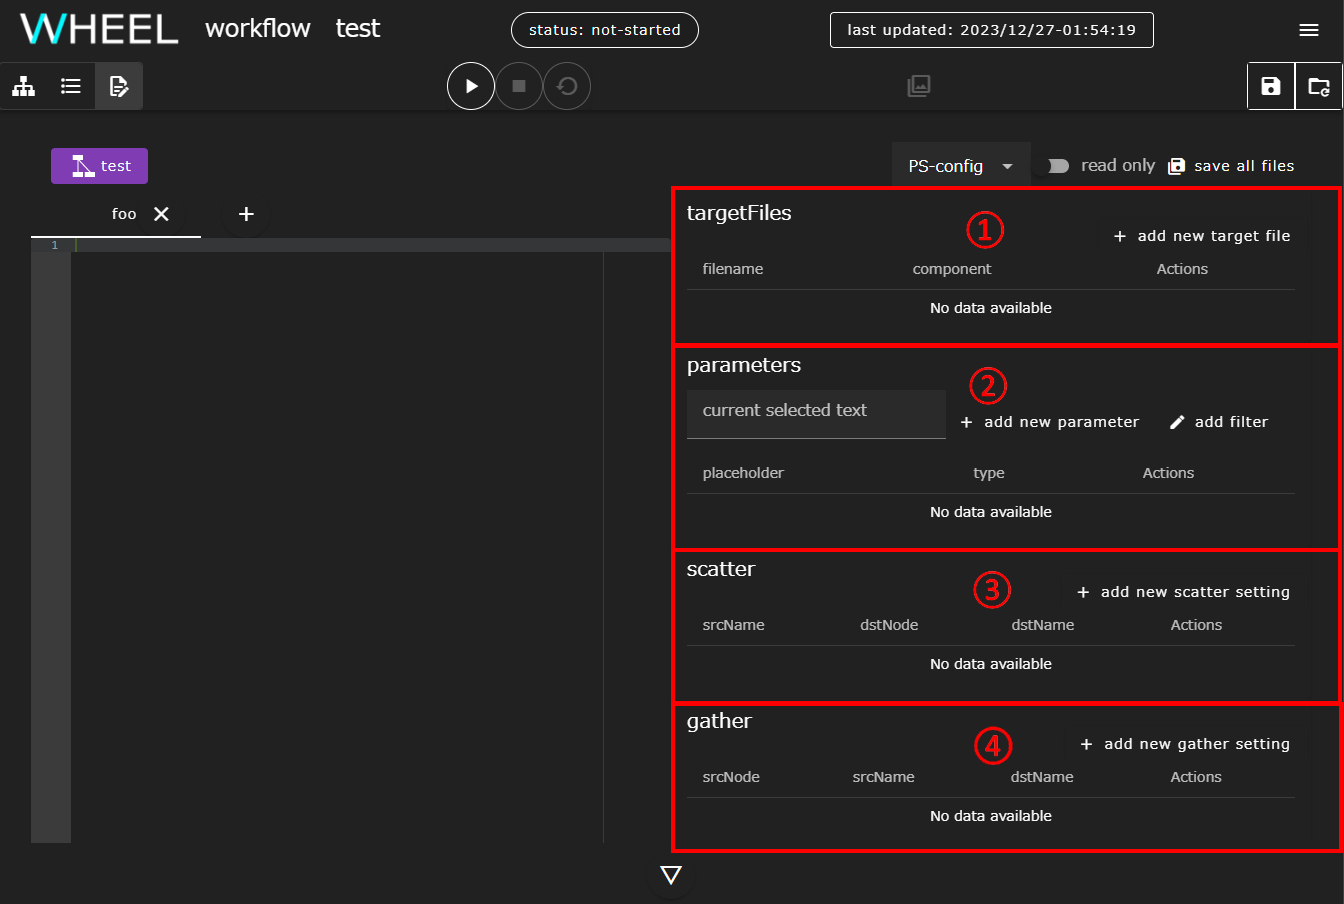Viewport: 1344px width, 904px height.
Task: Focus the current selected text field
Action: (816, 414)
